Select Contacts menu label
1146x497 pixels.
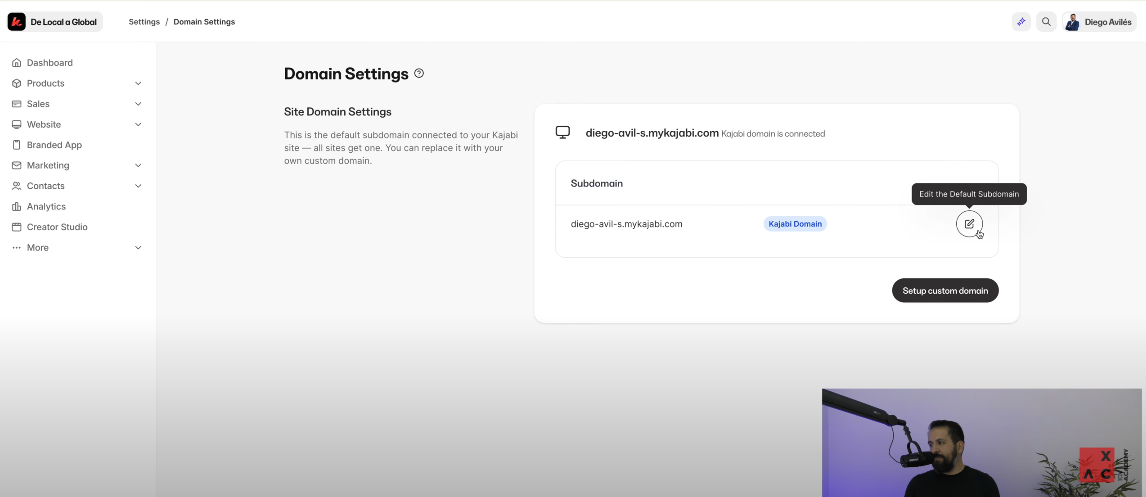(x=45, y=186)
